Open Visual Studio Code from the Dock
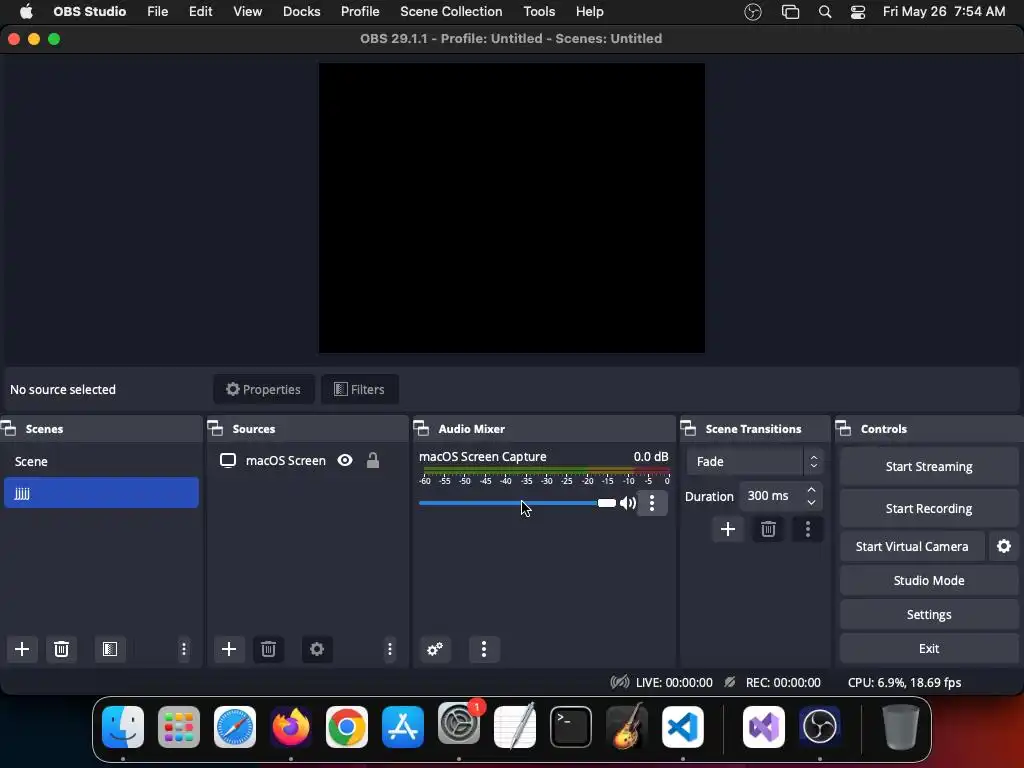Image resolution: width=1024 pixels, height=768 pixels. pyautogui.click(x=682, y=727)
